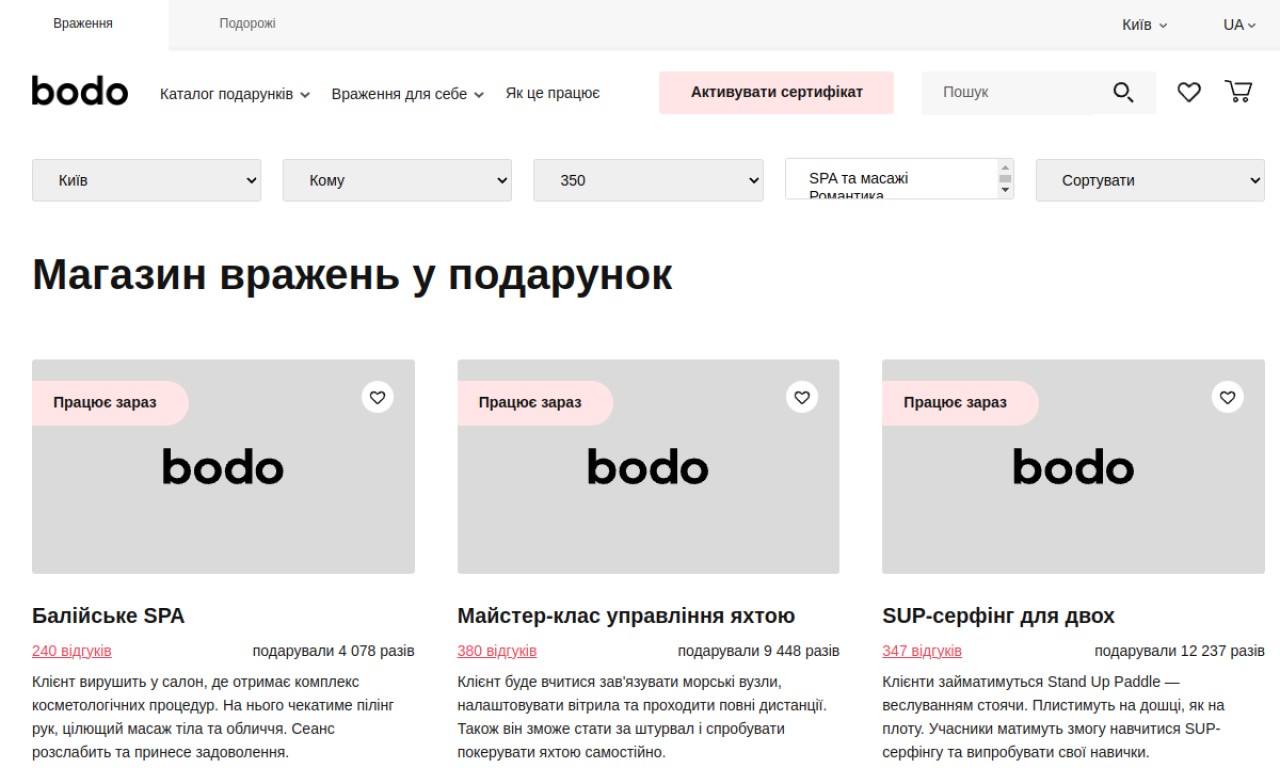Open the shopping cart icon
Image resolution: width=1280 pixels, height=768 pixels.
[1239, 92]
